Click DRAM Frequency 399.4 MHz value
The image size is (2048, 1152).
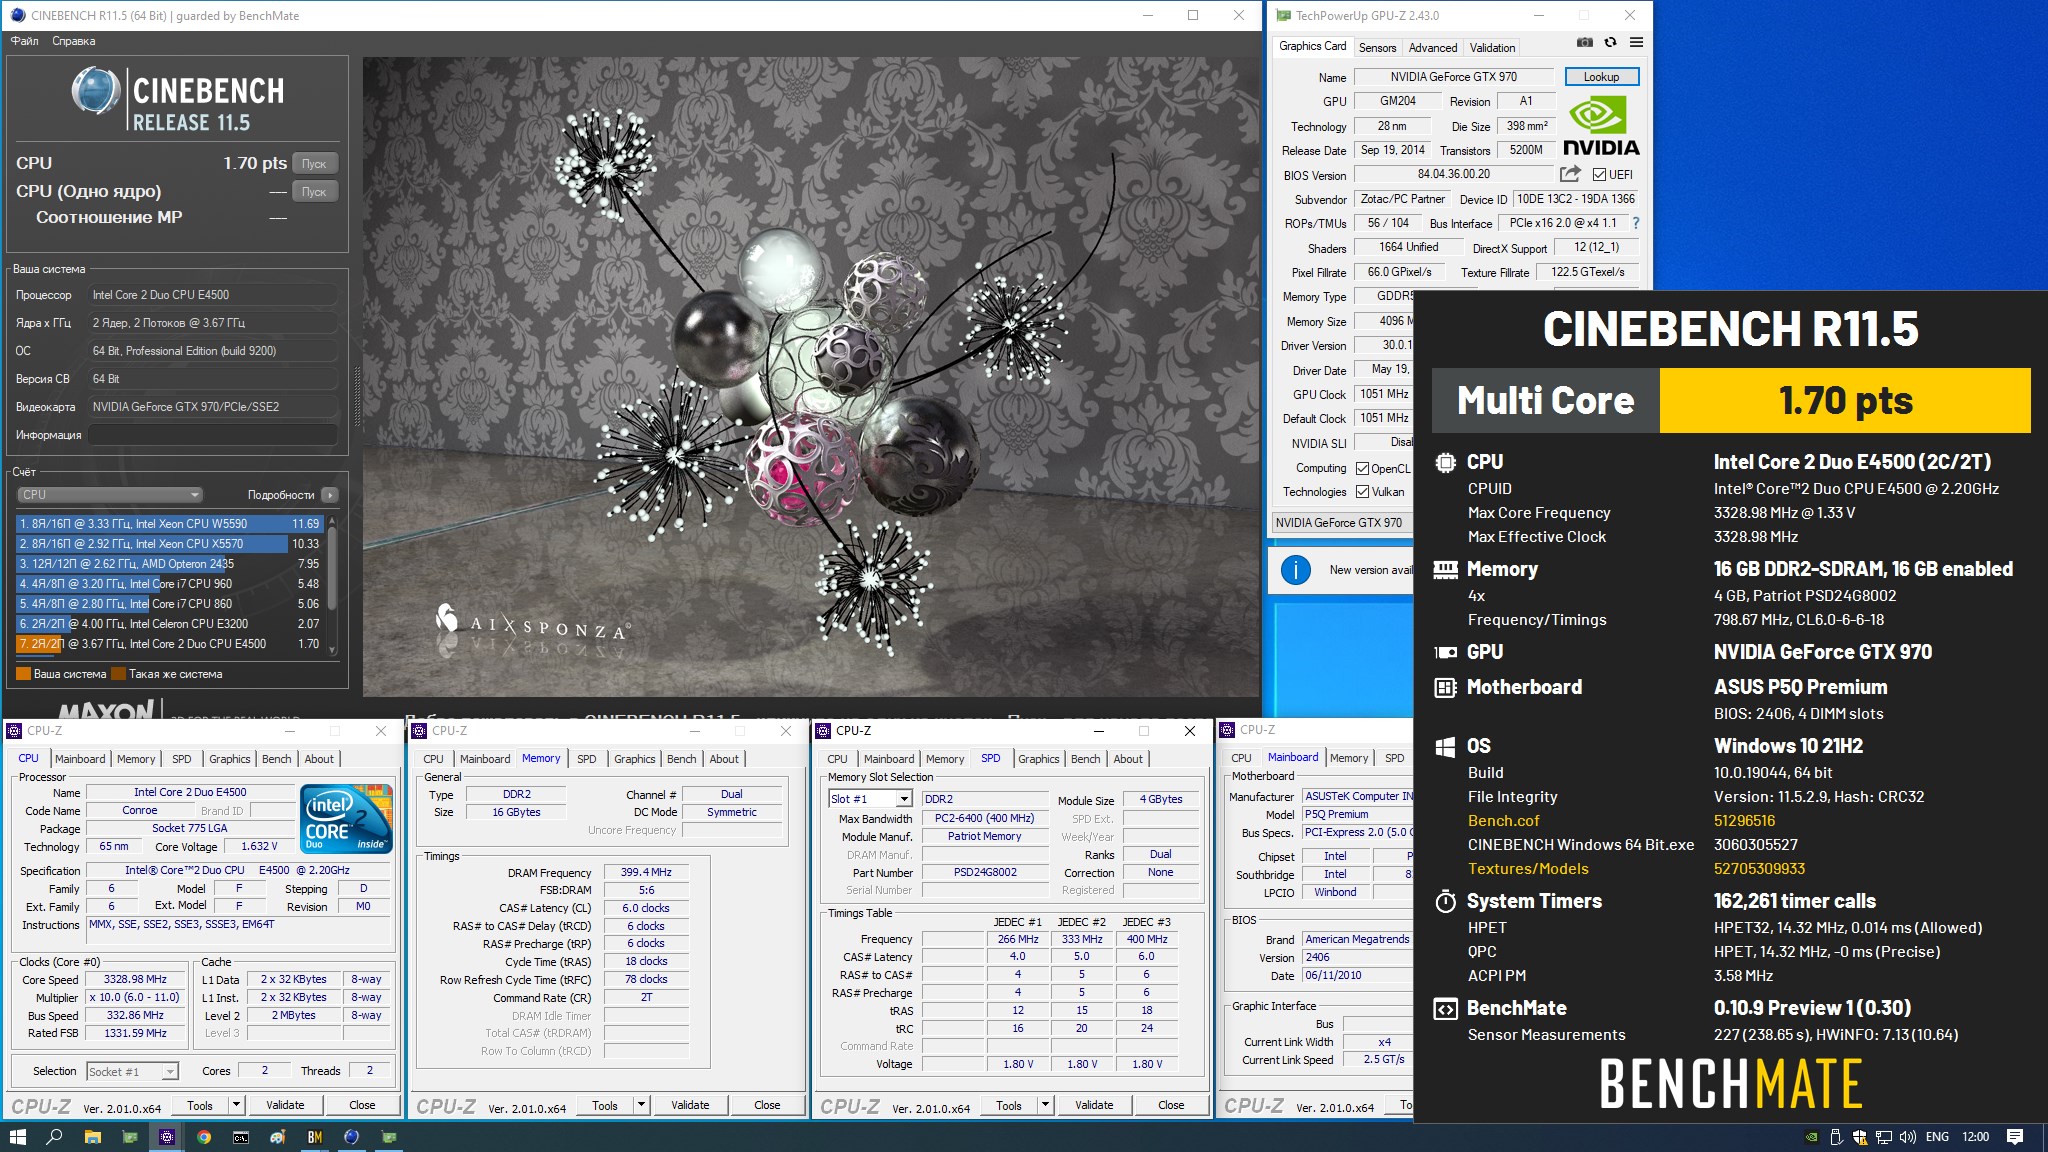click(646, 873)
